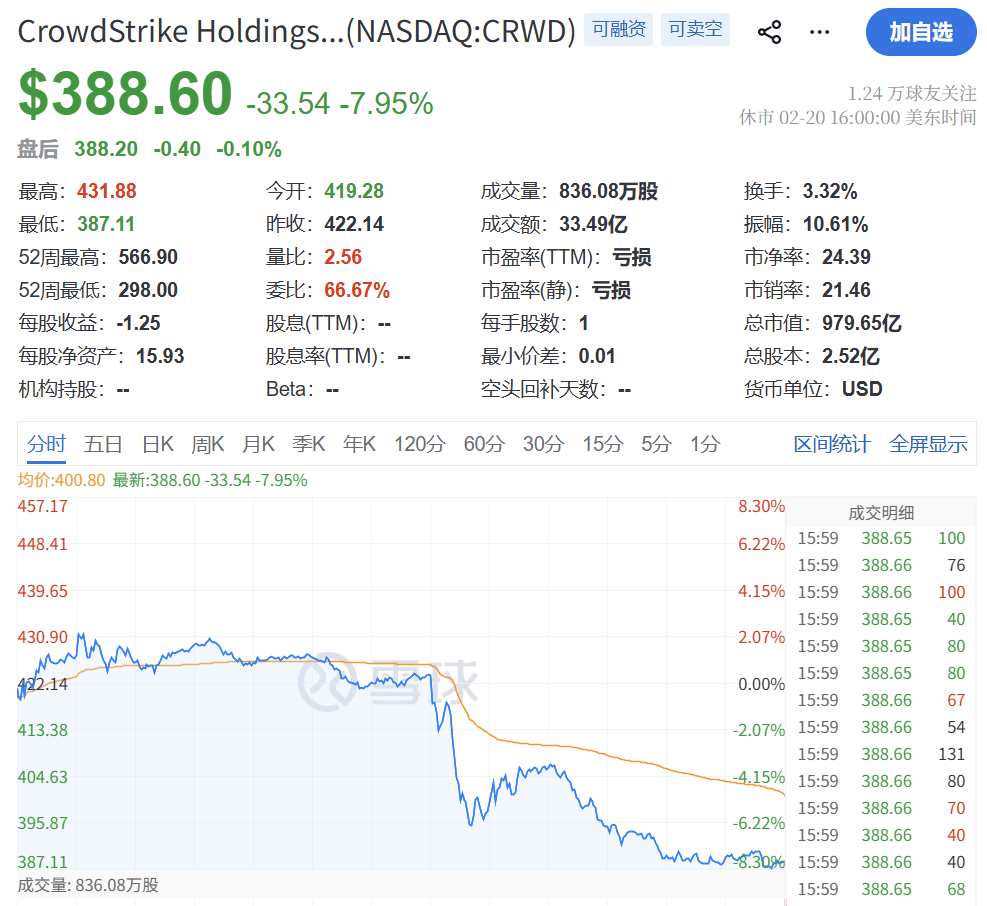Switch to the 1分 interval tab

click(x=705, y=444)
